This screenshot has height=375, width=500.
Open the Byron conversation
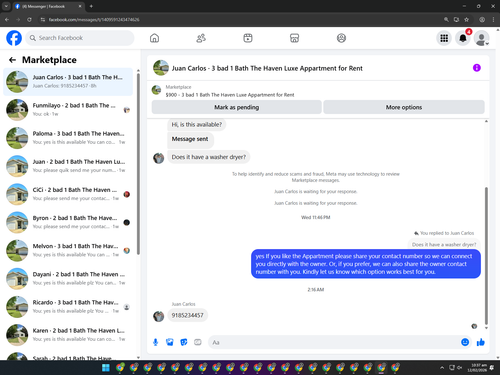pyautogui.click(x=68, y=222)
